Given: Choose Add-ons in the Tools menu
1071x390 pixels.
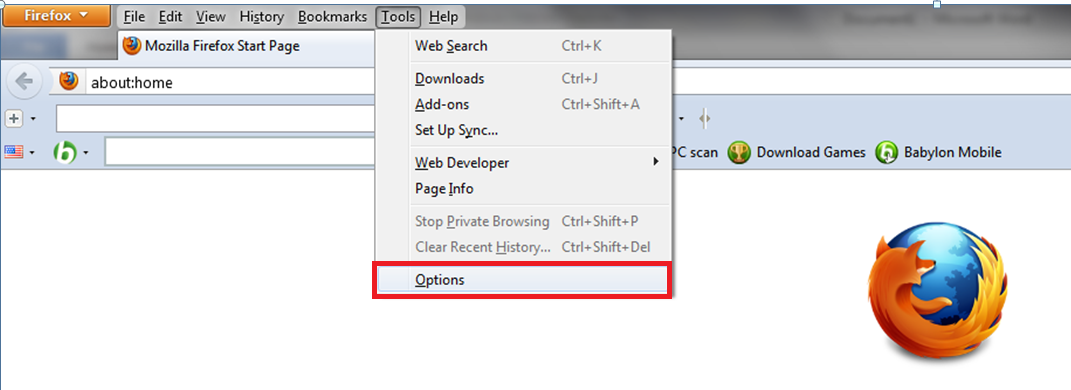Looking at the screenshot, I should tap(524, 105).
